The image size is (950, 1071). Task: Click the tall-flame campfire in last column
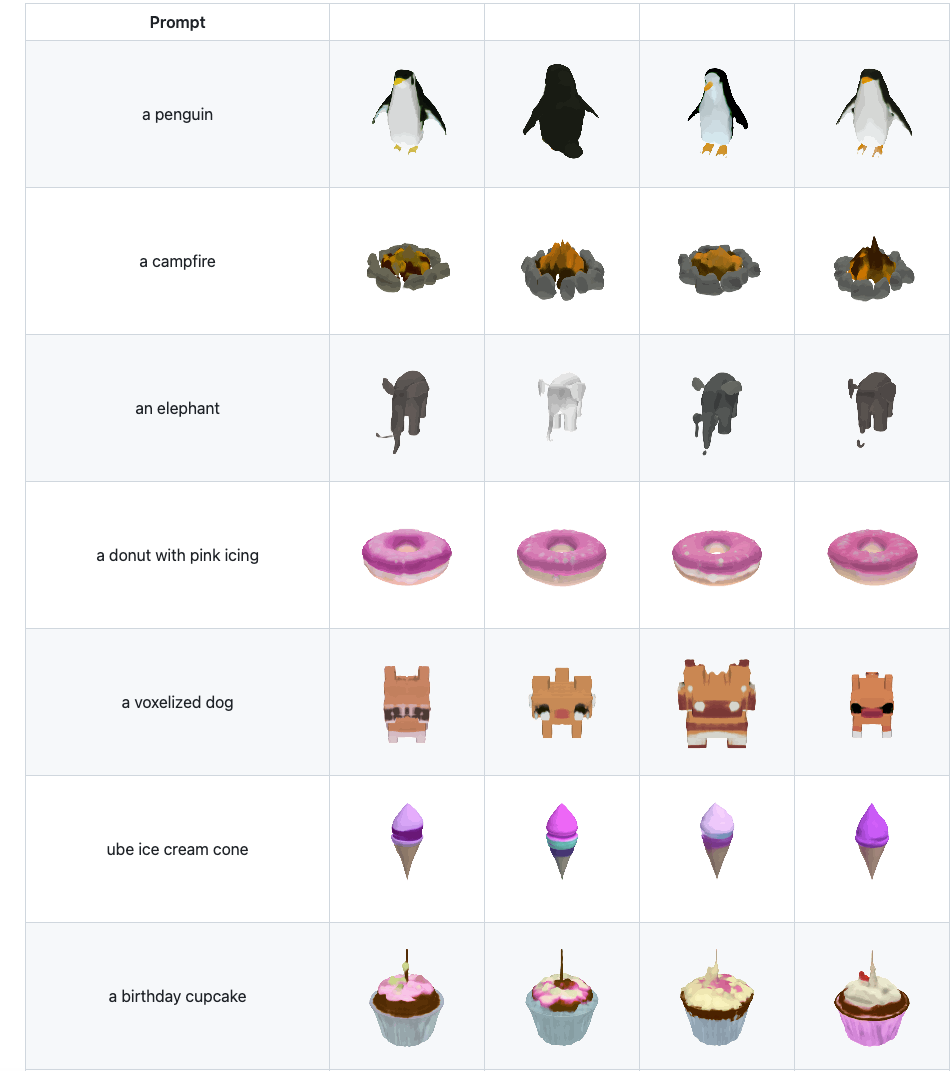tap(874, 269)
